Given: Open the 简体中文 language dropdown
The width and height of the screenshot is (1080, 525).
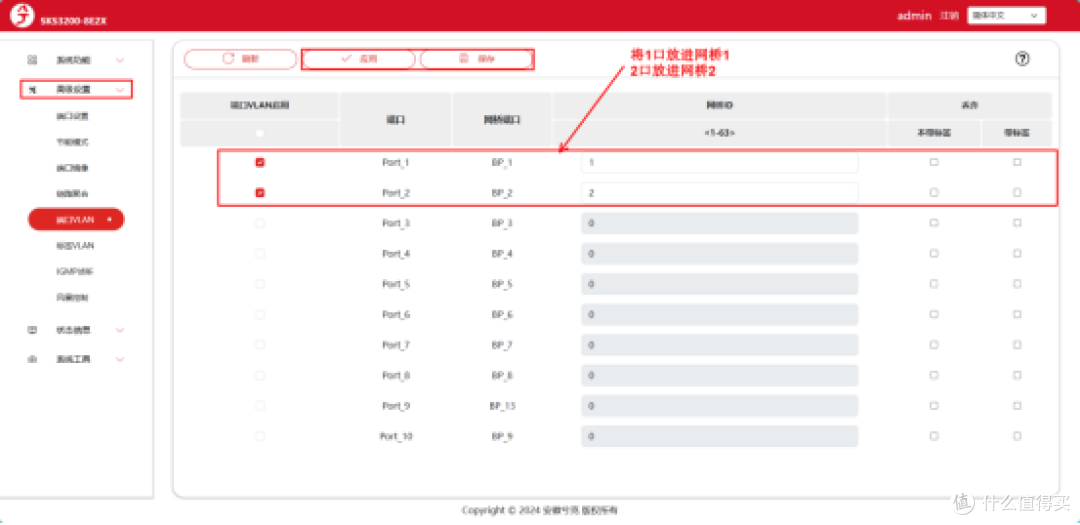Looking at the screenshot, I should coord(1006,15).
